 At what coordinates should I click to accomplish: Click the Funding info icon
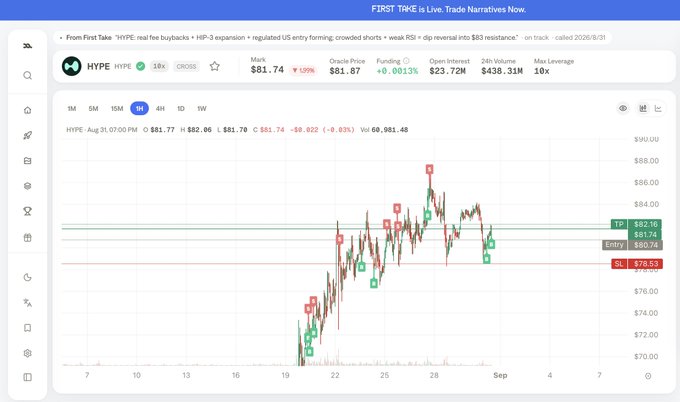pyautogui.click(x=406, y=61)
